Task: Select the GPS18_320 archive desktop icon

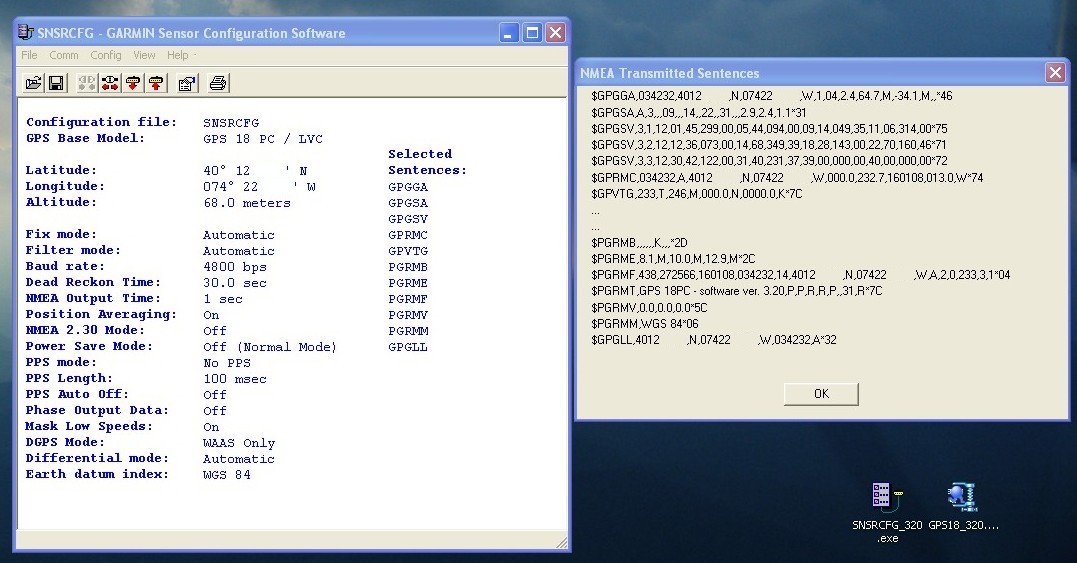Action: 963,506
